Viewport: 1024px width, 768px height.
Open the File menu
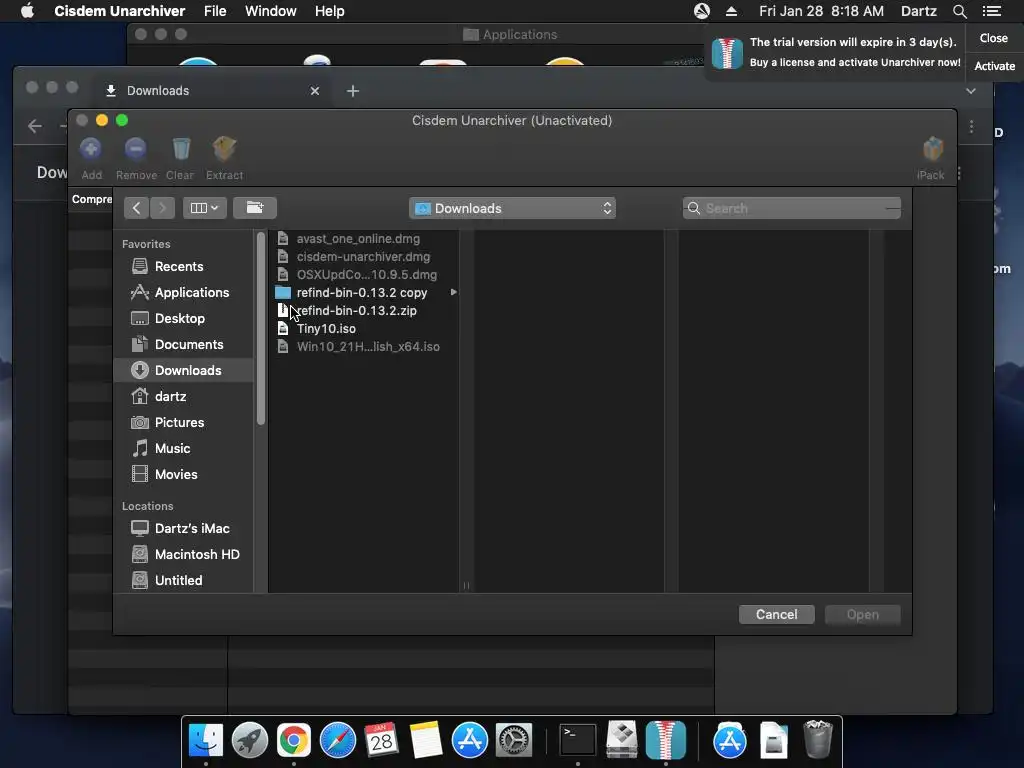[x=215, y=11]
